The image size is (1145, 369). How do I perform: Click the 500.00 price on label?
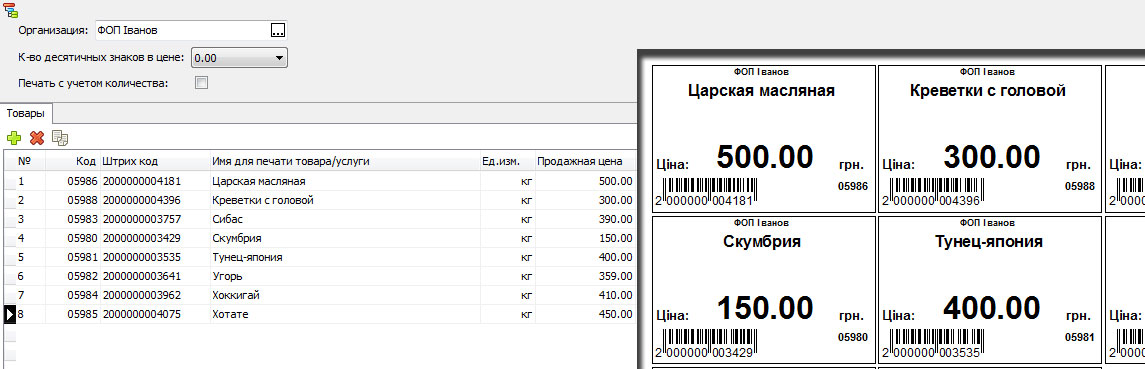click(x=765, y=156)
